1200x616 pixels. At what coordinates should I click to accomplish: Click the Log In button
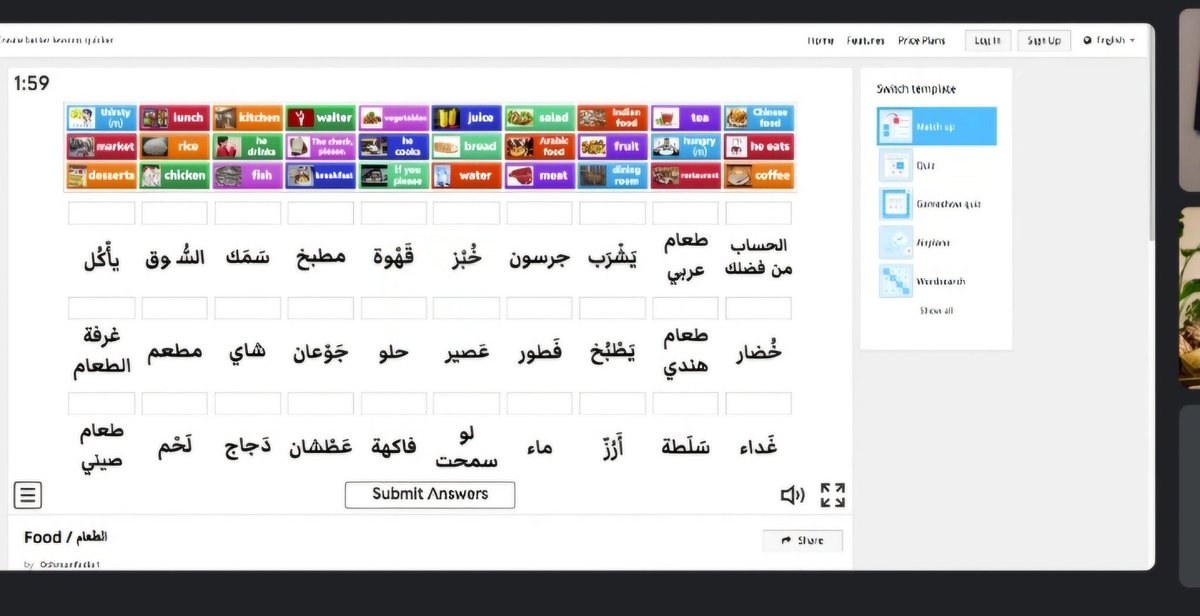tap(988, 40)
